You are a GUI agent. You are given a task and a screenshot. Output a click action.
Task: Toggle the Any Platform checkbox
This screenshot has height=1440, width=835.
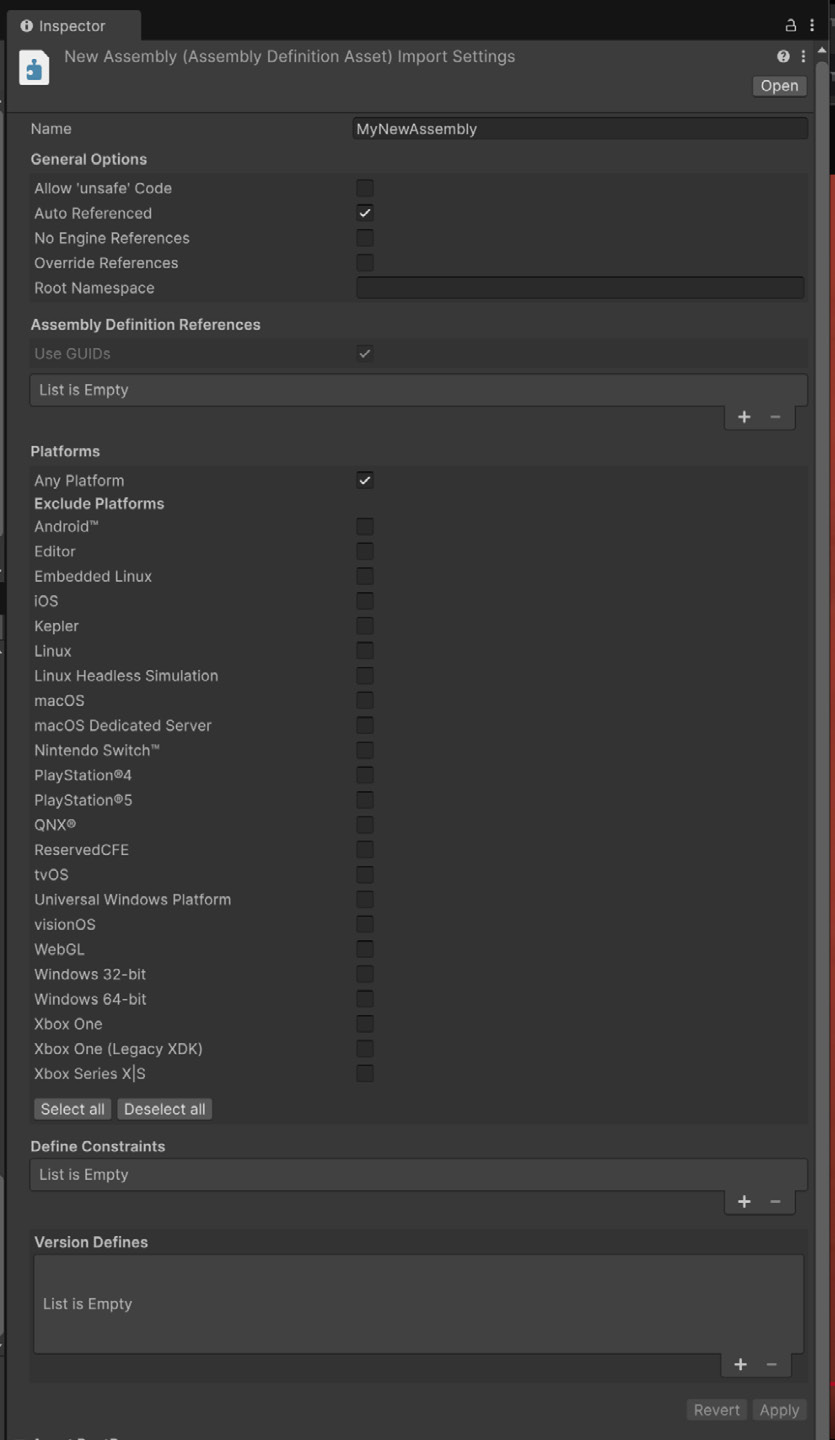[365, 481]
